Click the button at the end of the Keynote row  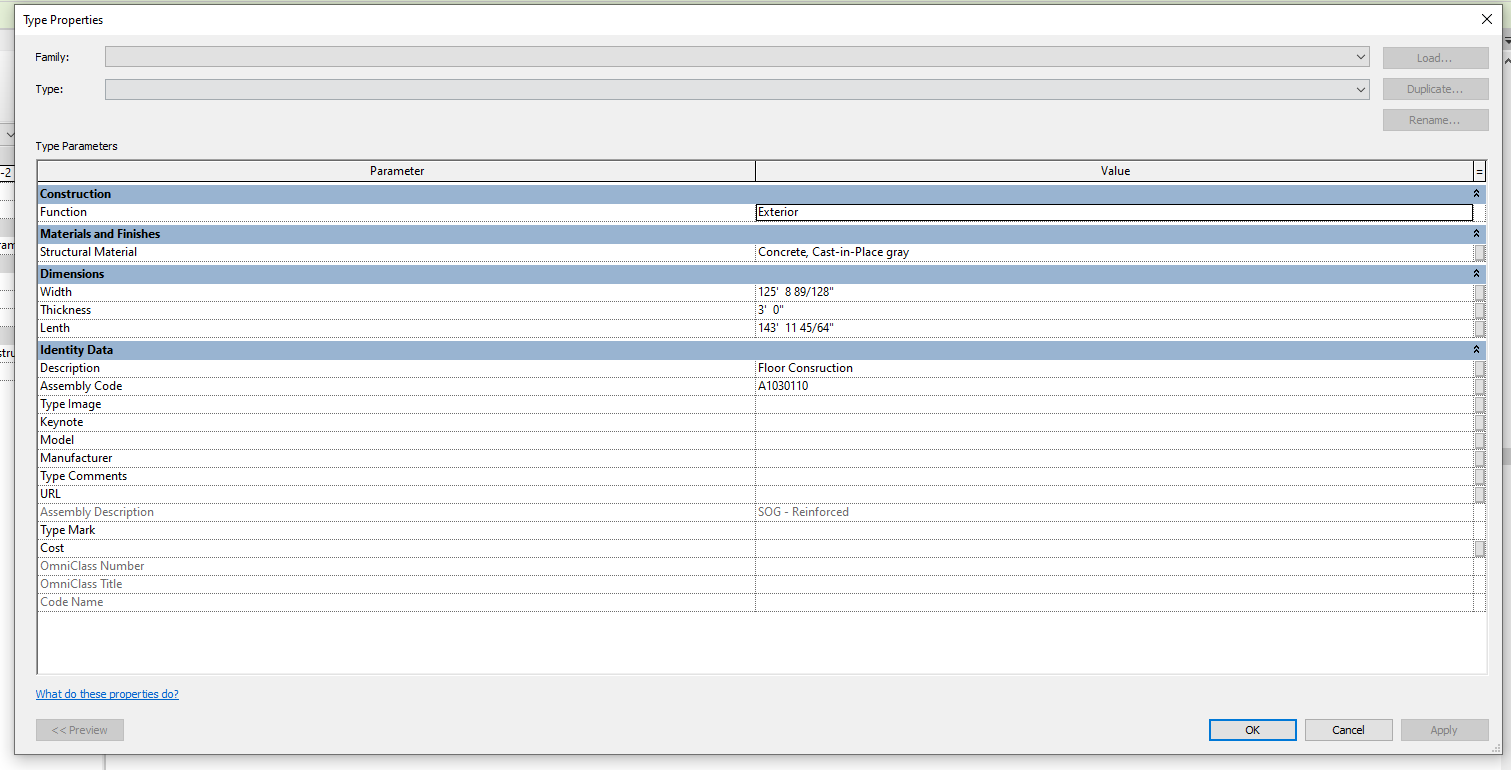pos(1480,421)
